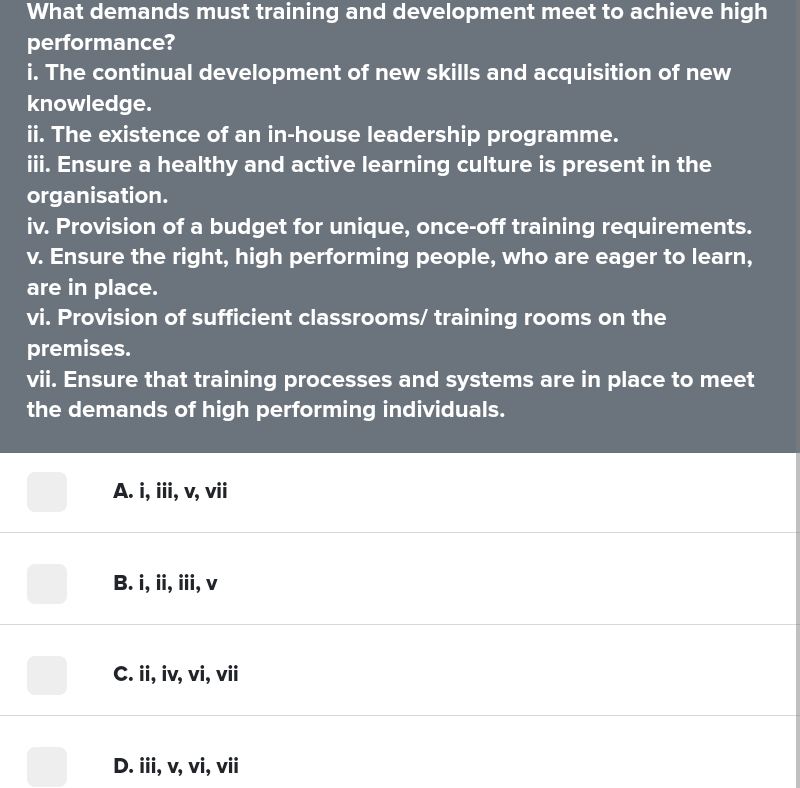Image resolution: width=800 pixels, height=788 pixels.
Task: Click the answer row labeled C
Action: pyautogui.click(x=400, y=674)
